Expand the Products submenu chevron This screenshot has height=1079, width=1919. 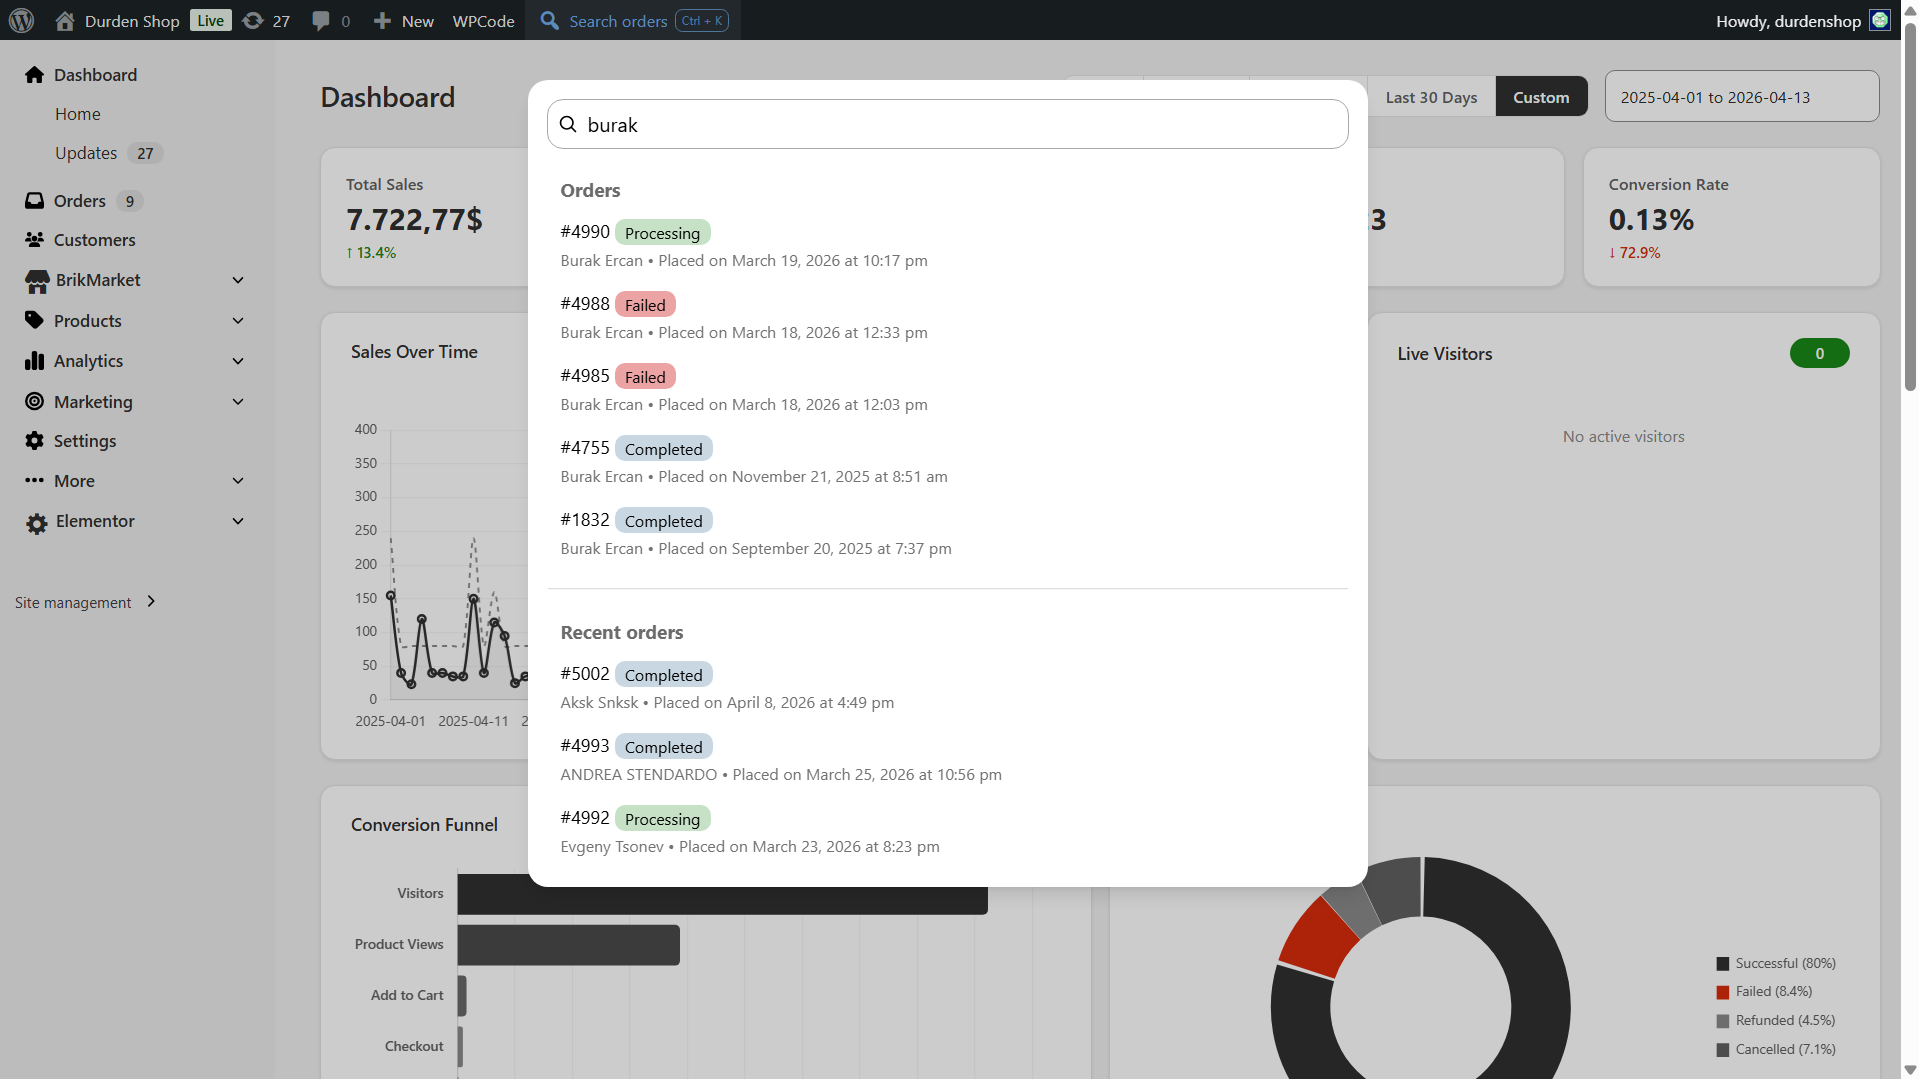pos(238,321)
